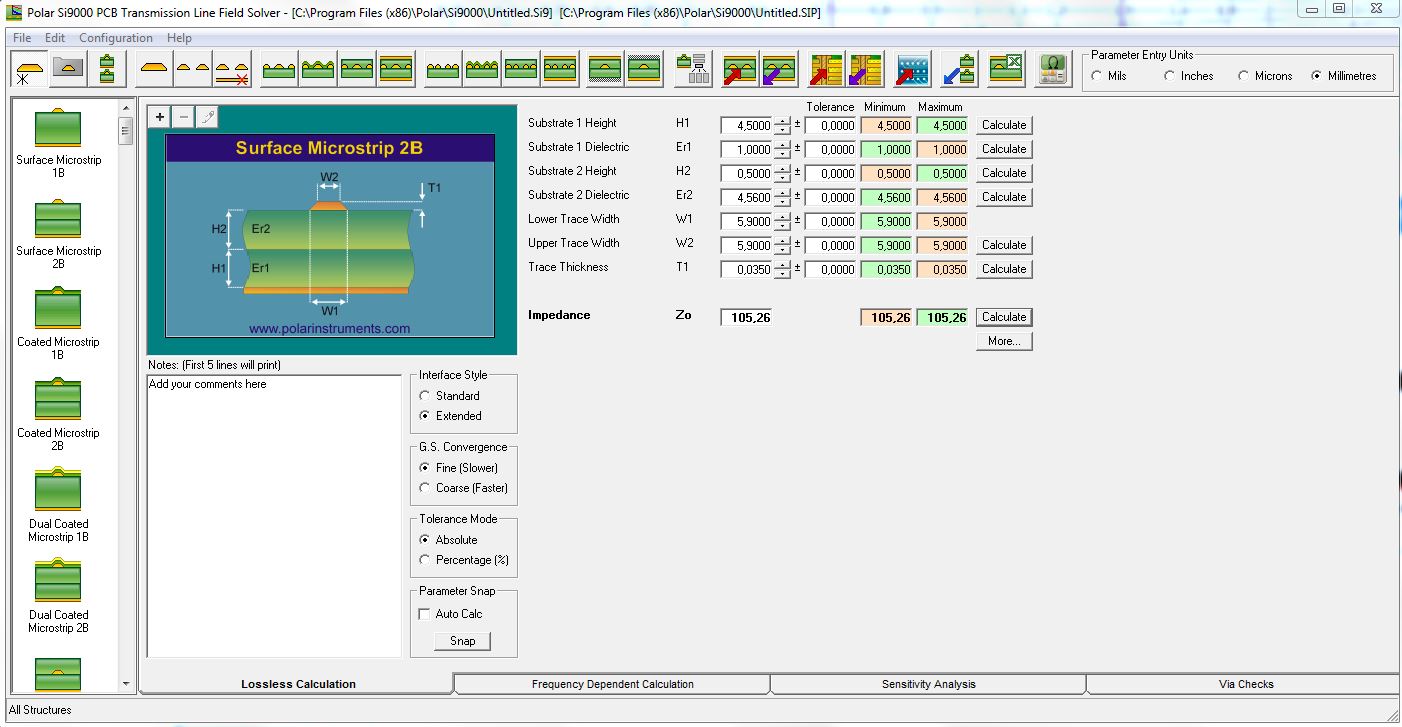Click the omega calculator toolbar icon
The width and height of the screenshot is (1402, 727).
click(1051, 69)
